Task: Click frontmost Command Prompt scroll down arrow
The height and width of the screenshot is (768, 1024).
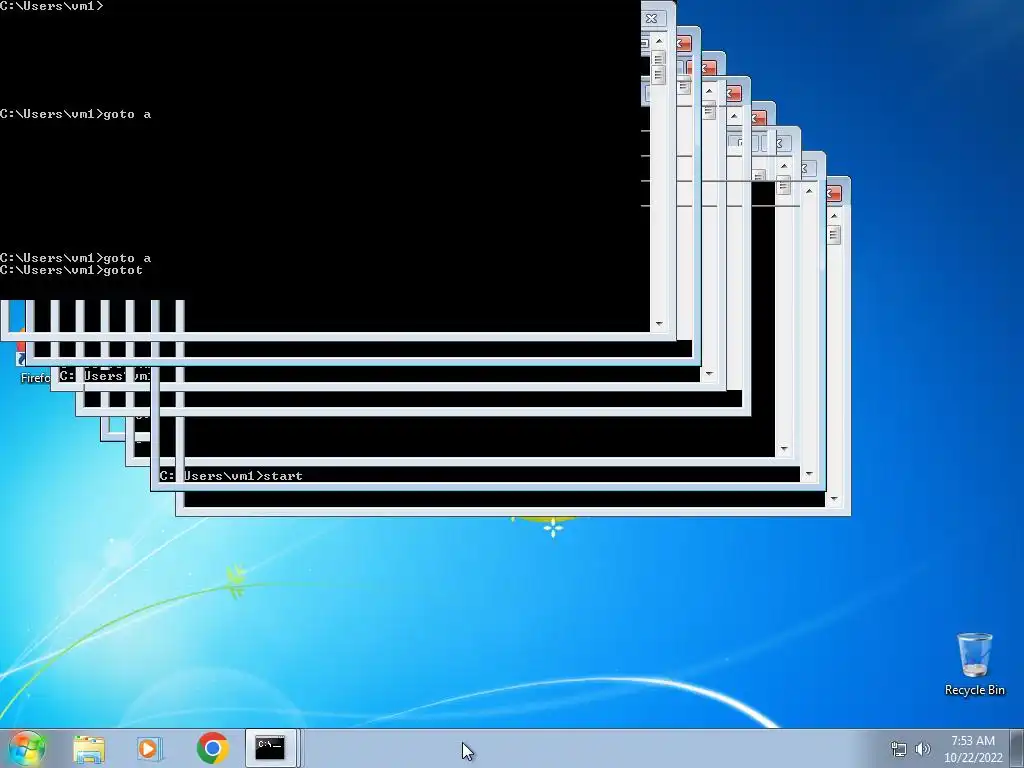Action: pyautogui.click(x=659, y=324)
